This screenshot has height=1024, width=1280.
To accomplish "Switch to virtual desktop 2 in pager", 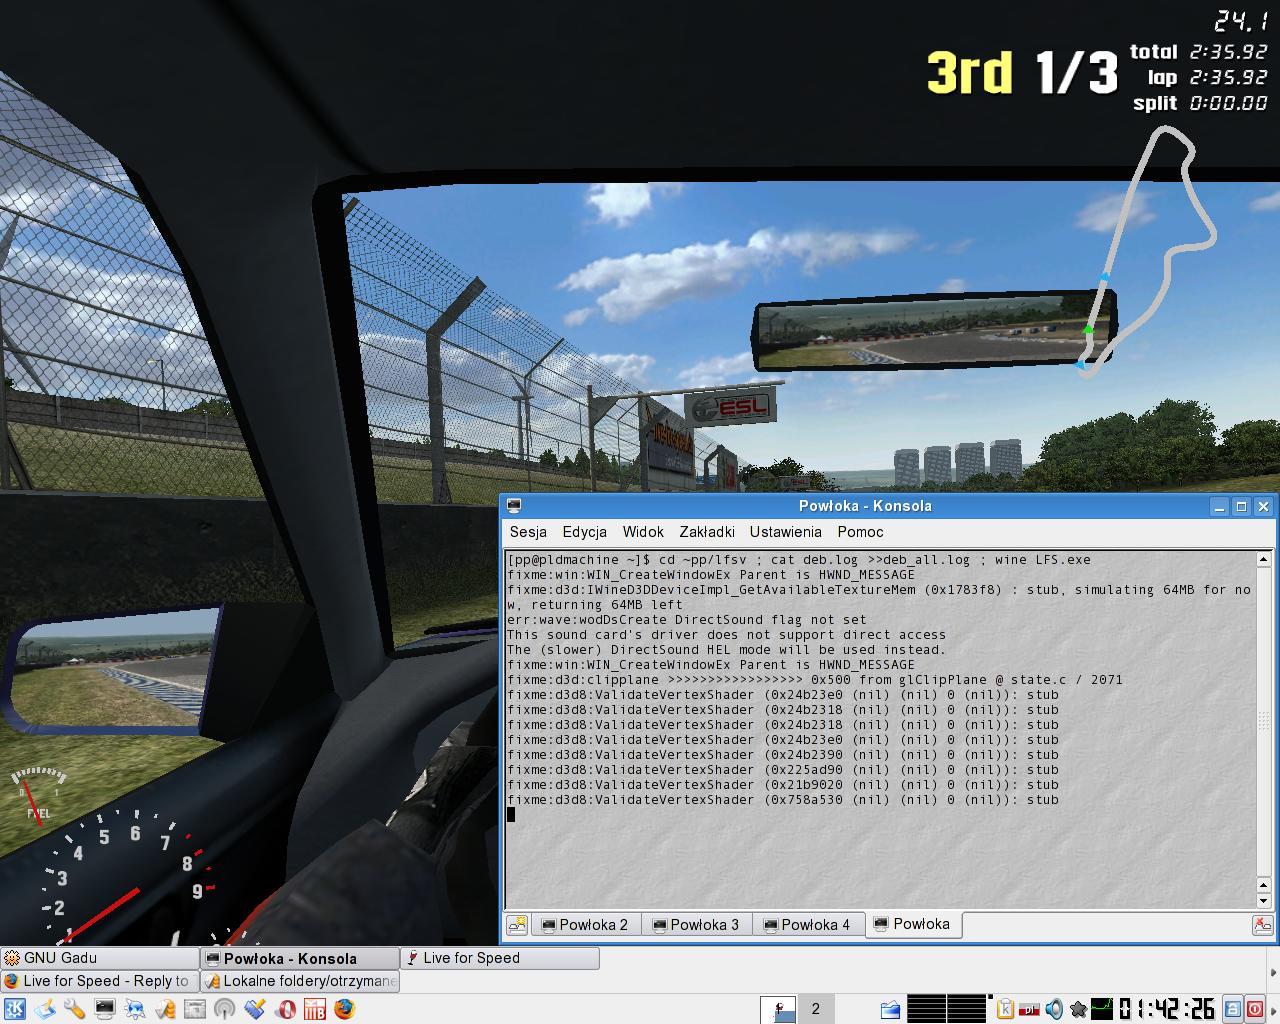I will pos(815,1009).
